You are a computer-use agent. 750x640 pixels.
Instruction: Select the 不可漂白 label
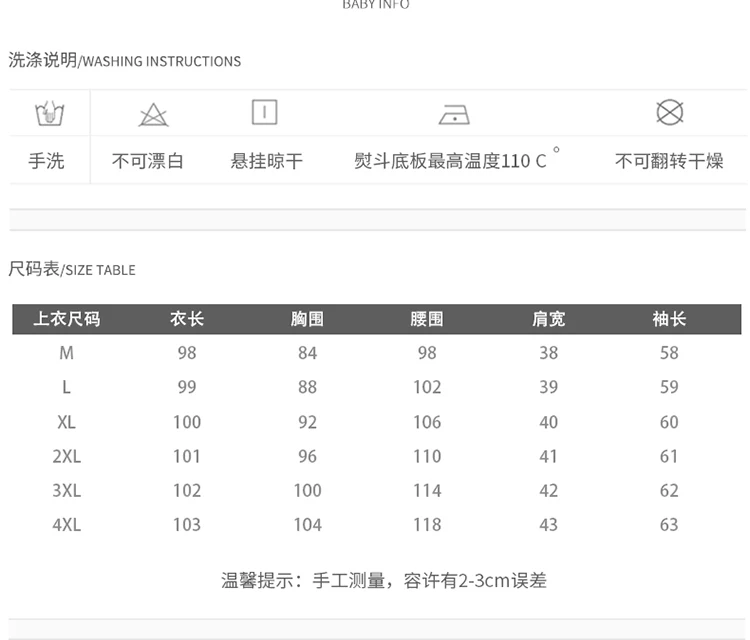pos(148,161)
